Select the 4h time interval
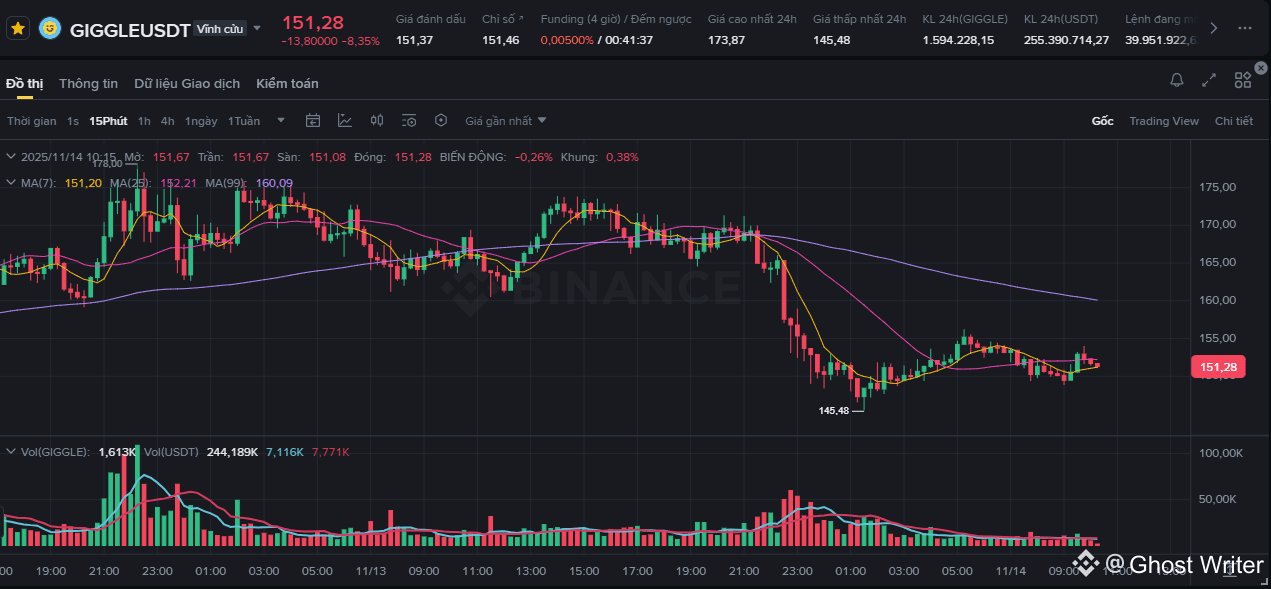The height and width of the screenshot is (589, 1271). (x=167, y=121)
